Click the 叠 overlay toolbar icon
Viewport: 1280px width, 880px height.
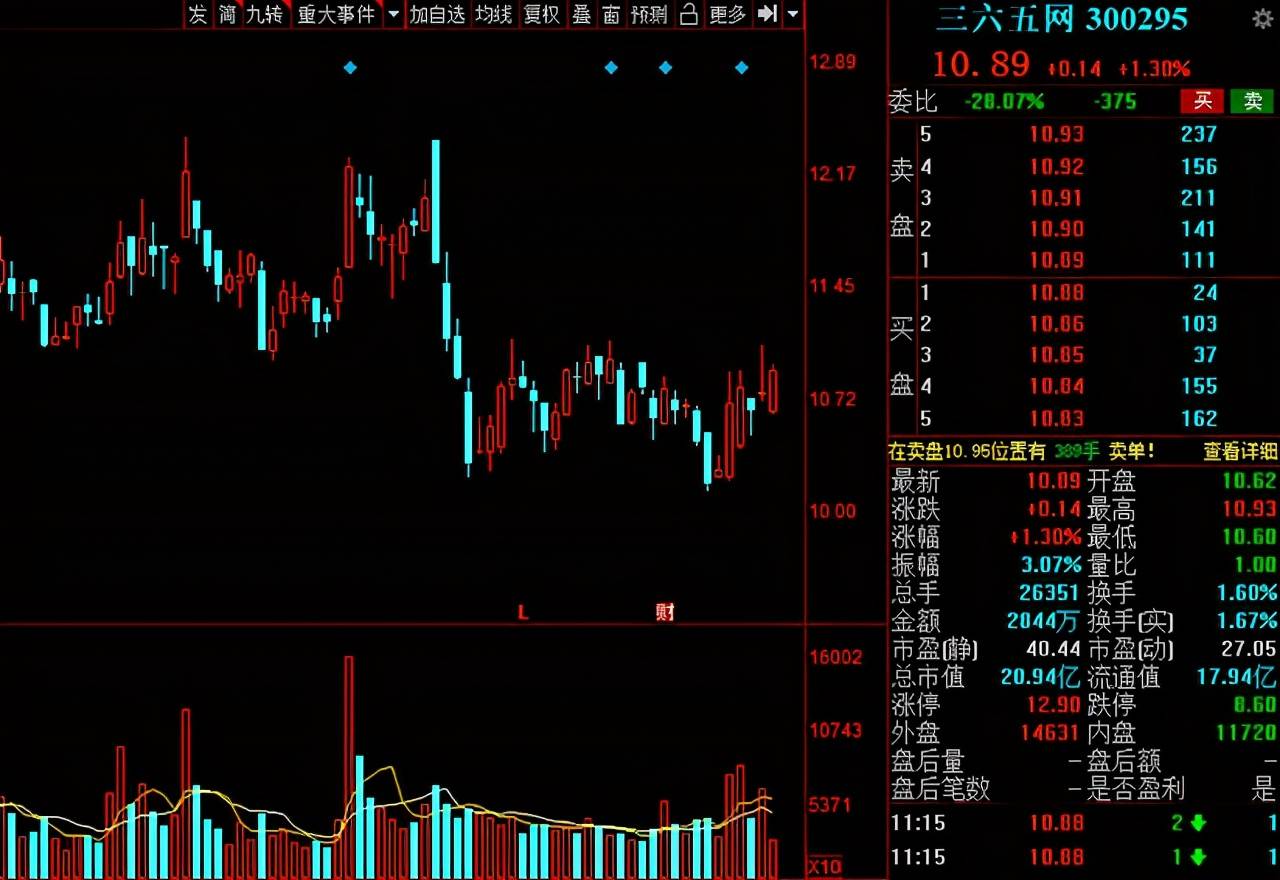(581, 14)
